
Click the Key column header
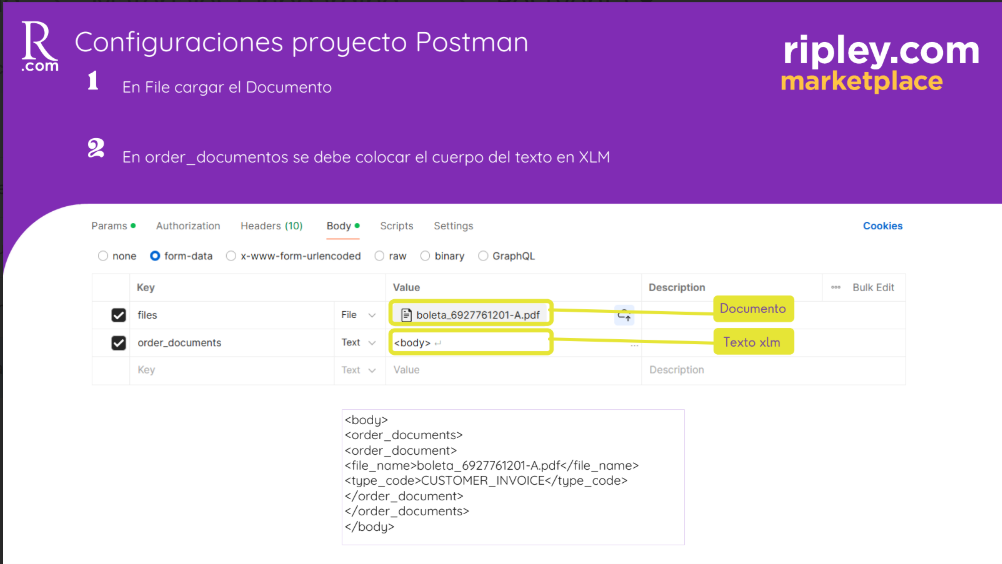pyautogui.click(x=146, y=287)
